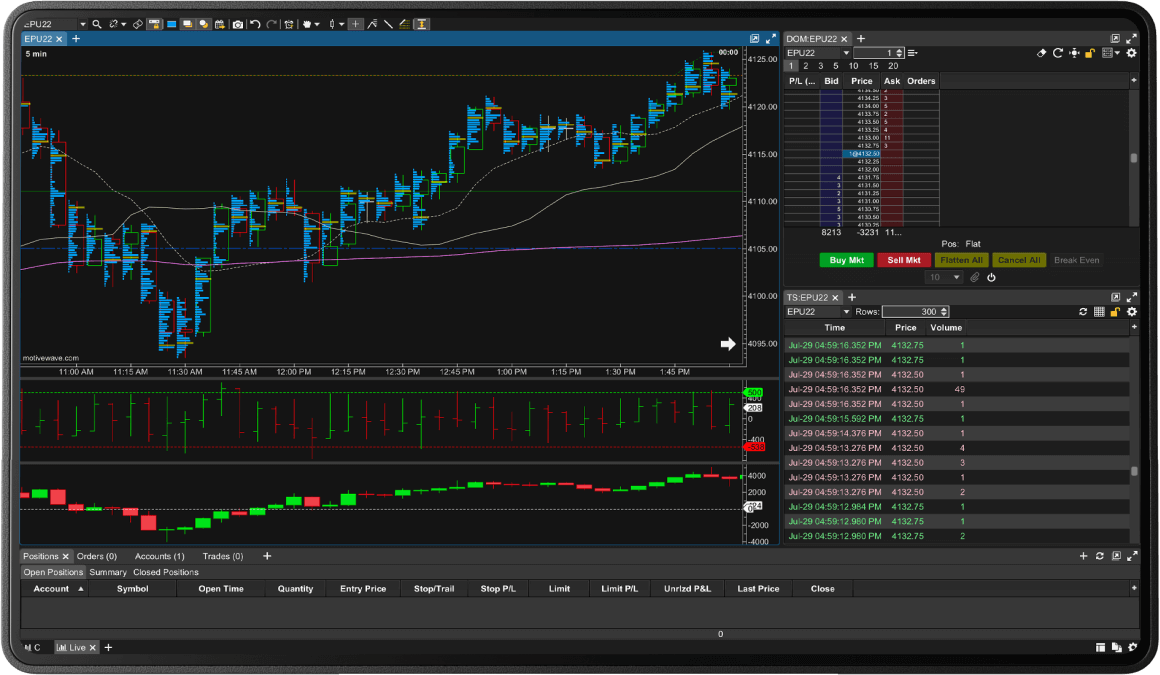Add a new chart tab with plus
Screen dimensions: 1160x675
coord(75,38)
